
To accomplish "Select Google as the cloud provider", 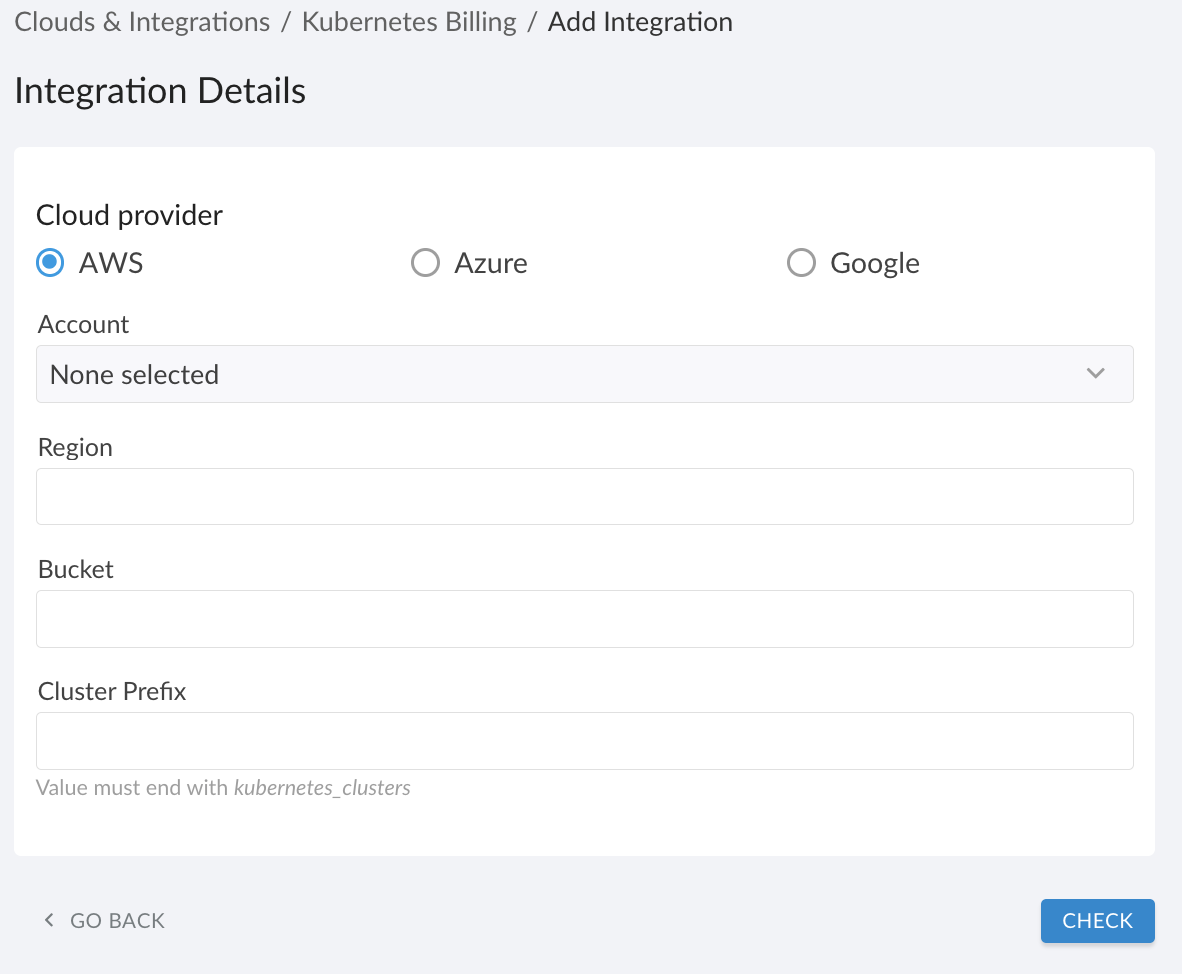I will [x=801, y=262].
